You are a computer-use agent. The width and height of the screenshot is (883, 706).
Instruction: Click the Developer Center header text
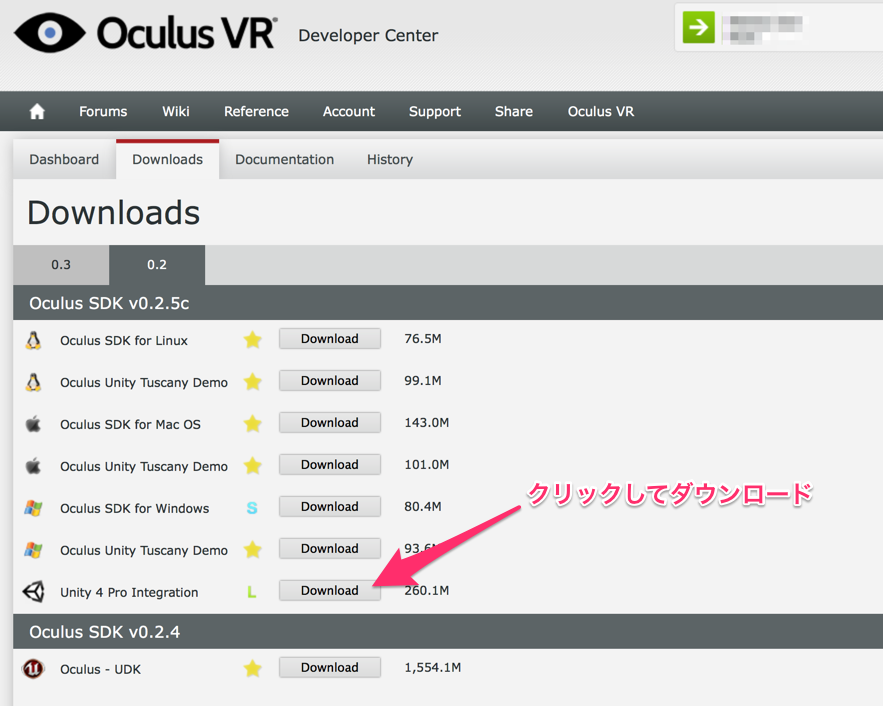click(368, 35)
